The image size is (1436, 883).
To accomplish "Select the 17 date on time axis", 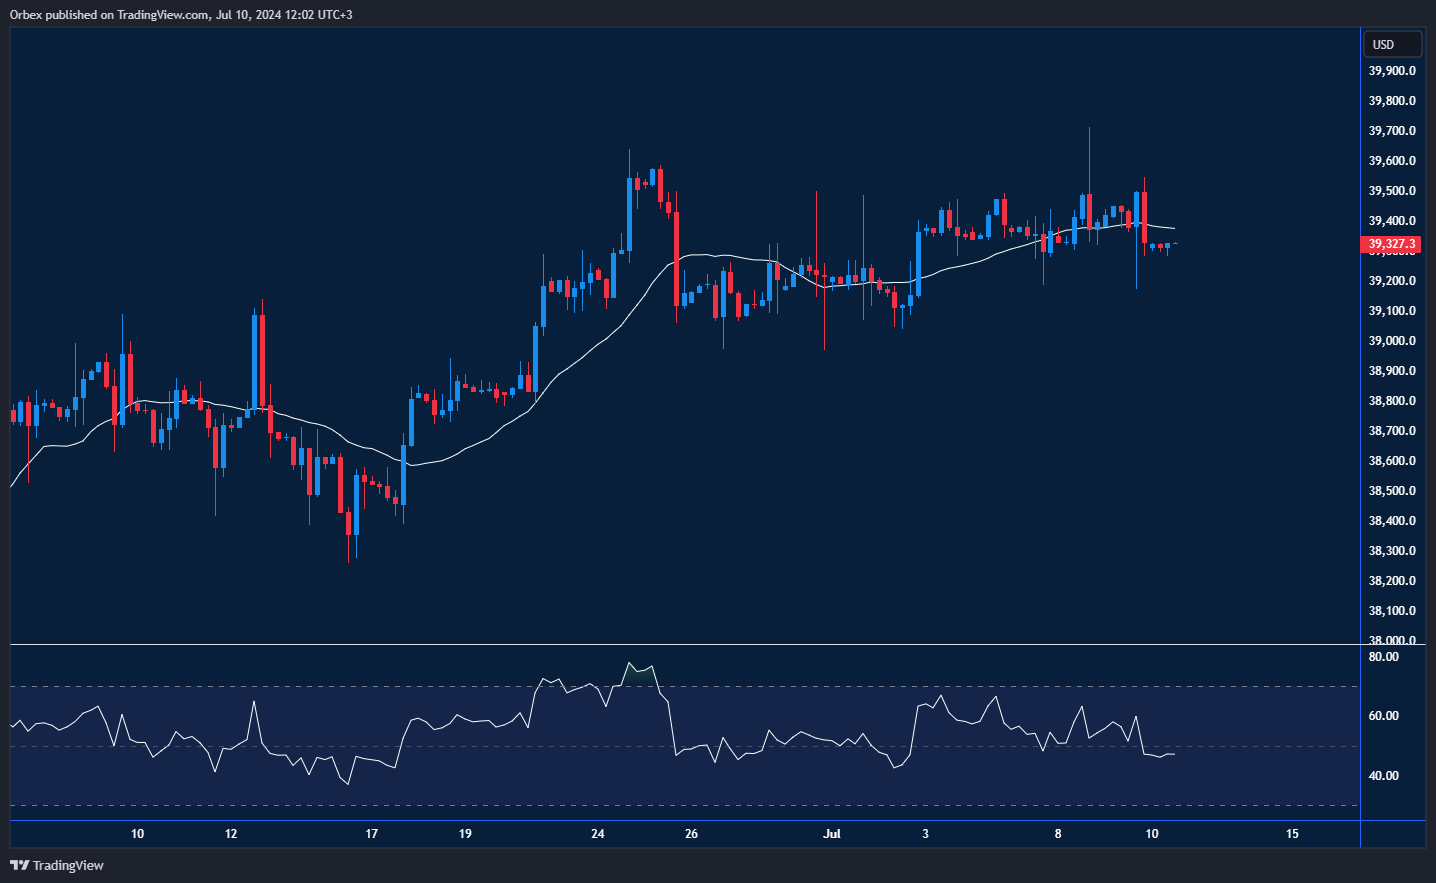I will [372, 834].
